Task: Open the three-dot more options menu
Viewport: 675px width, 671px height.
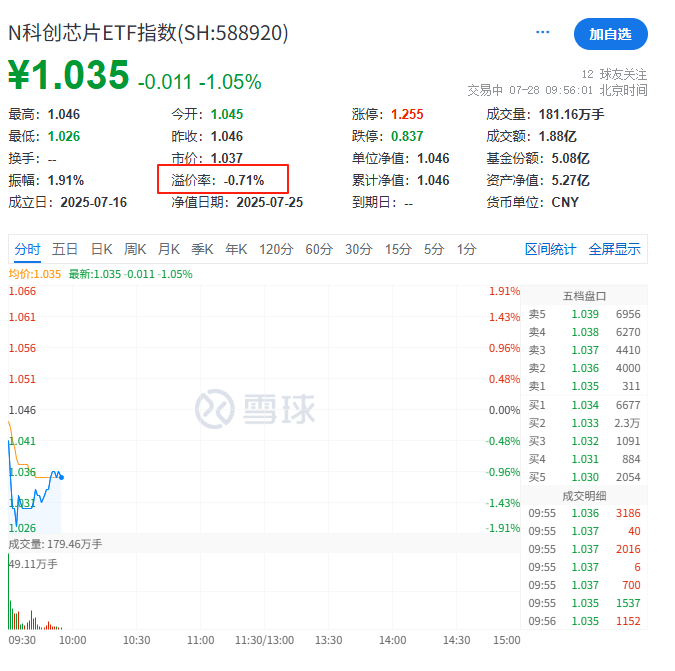Action: [x=542, y=32]
